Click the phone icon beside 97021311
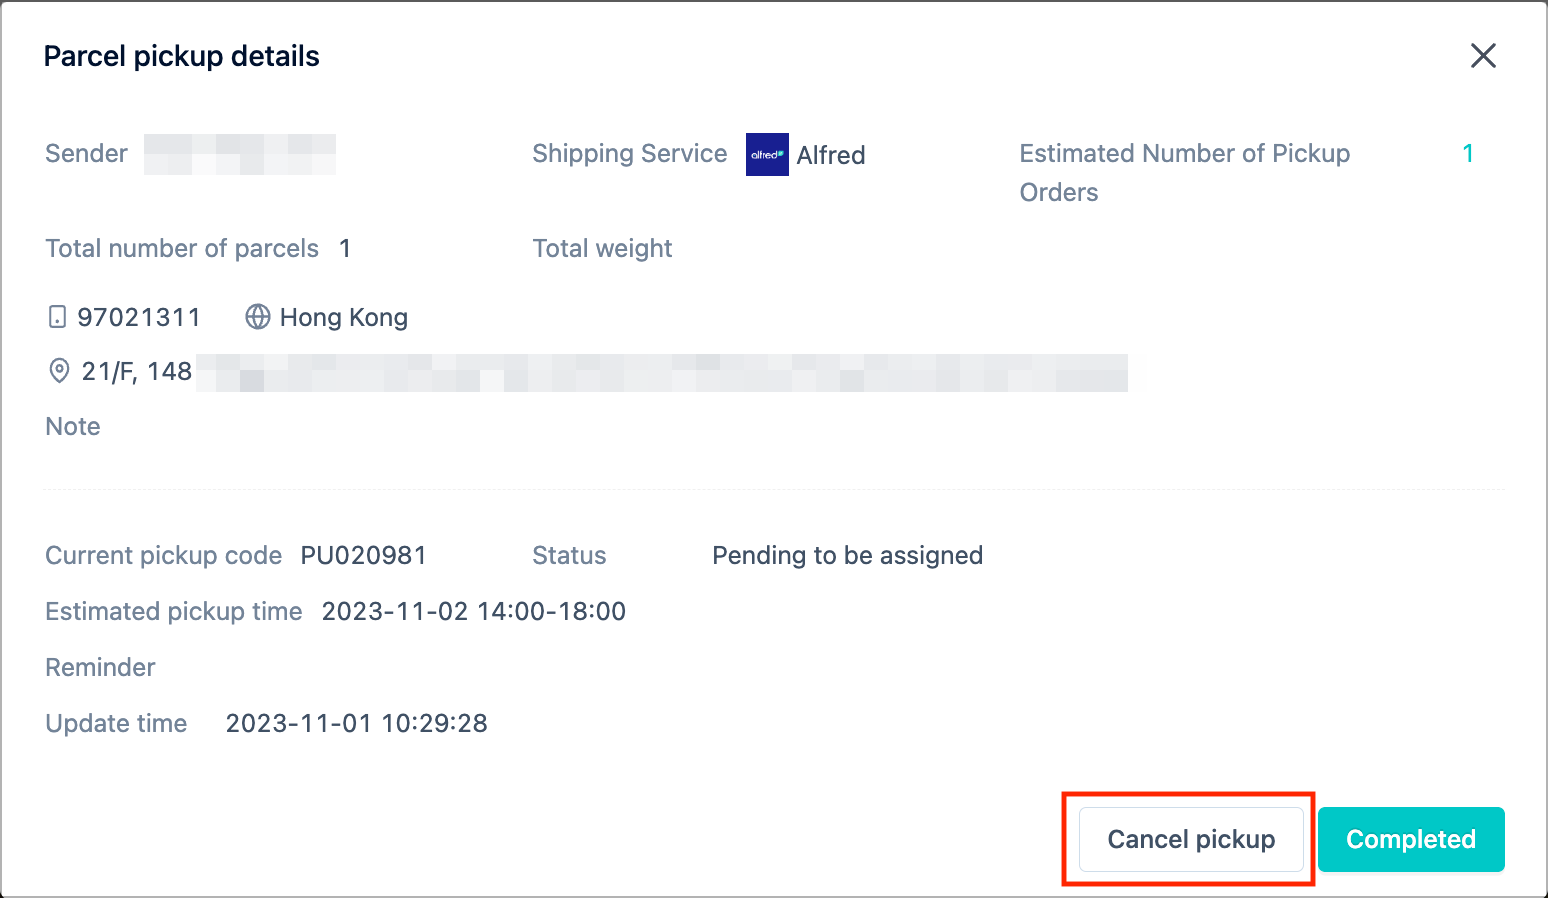The width and height of the screenshot is (1548, 898). [58, 317]
